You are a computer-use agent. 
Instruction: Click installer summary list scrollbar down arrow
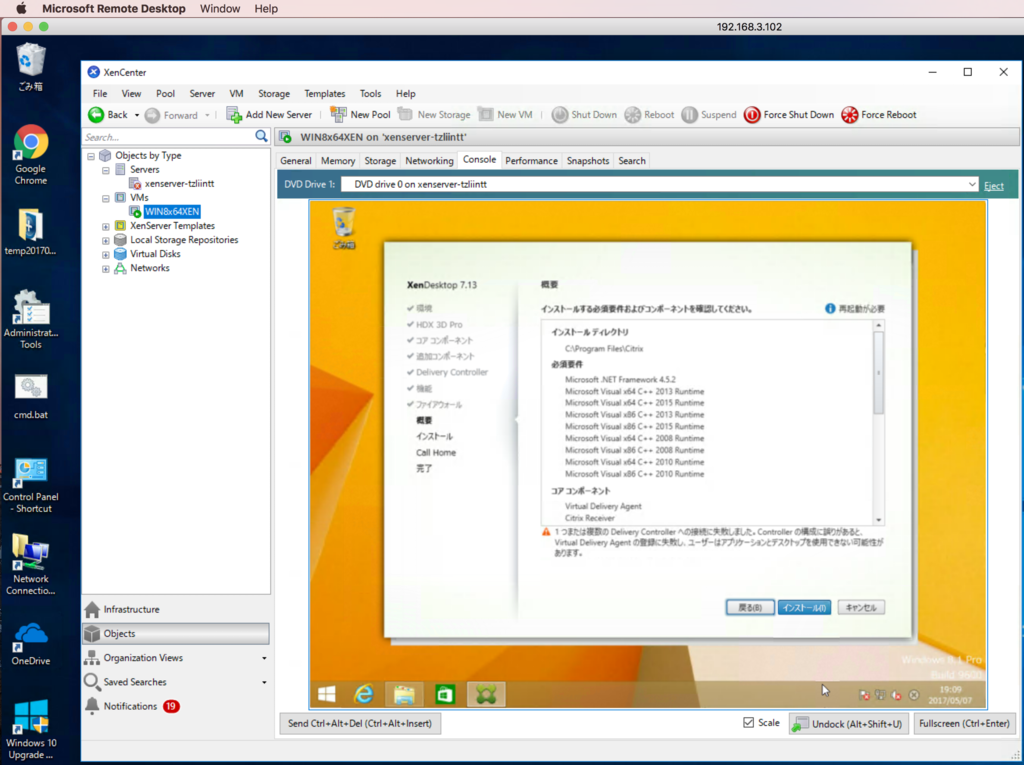878,520
